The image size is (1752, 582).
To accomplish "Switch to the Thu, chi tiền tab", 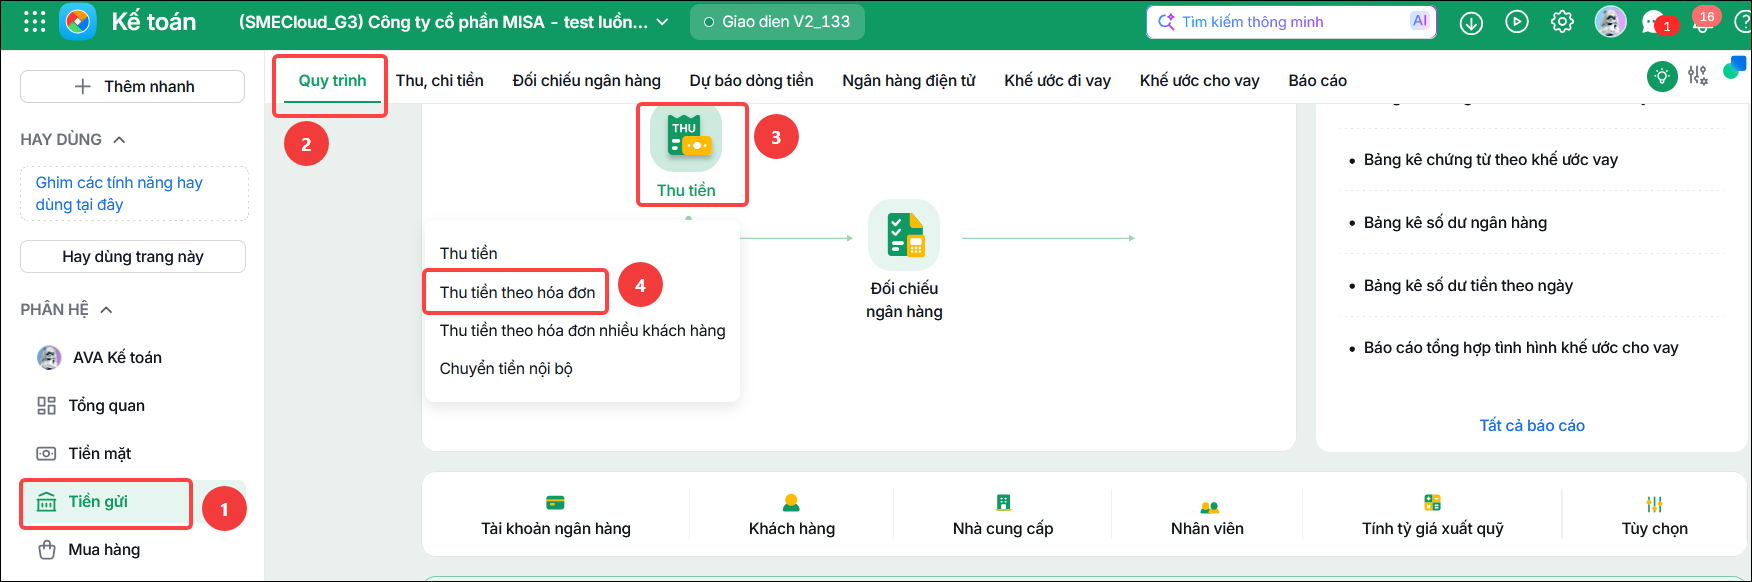I will tap(440, 80).
